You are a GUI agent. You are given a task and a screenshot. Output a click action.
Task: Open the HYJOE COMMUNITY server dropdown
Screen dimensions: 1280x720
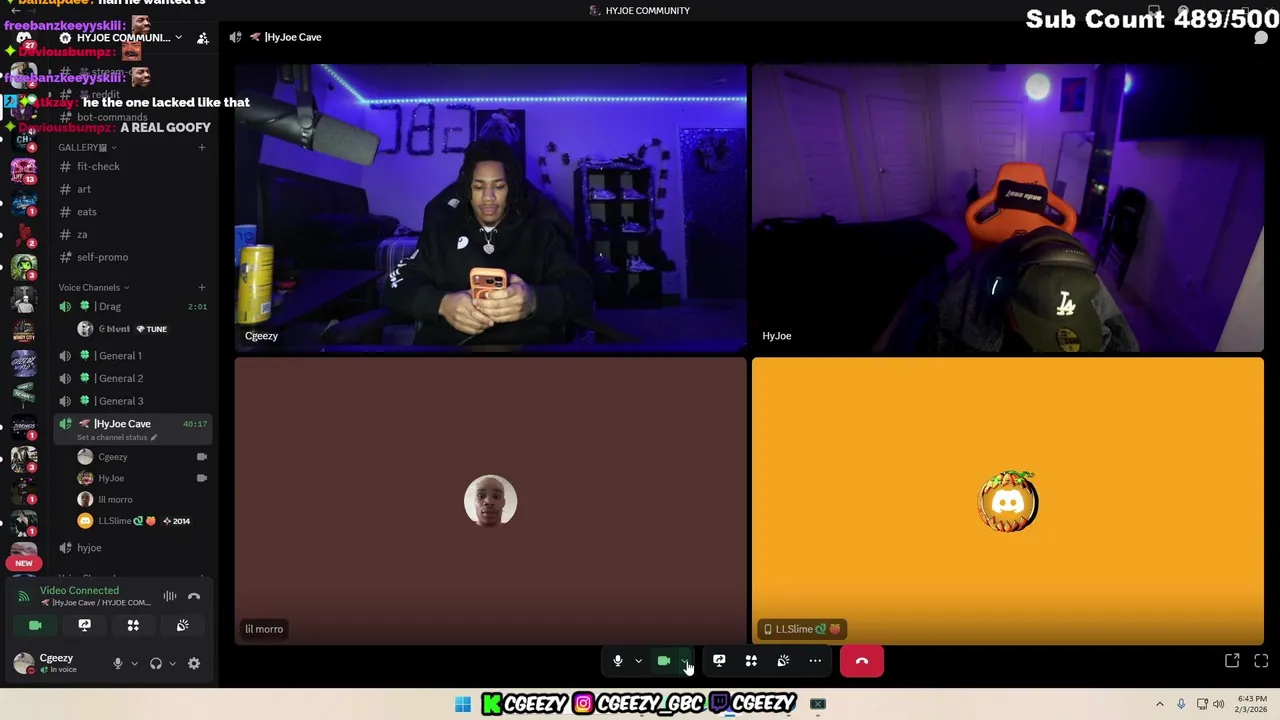[123, 38]
